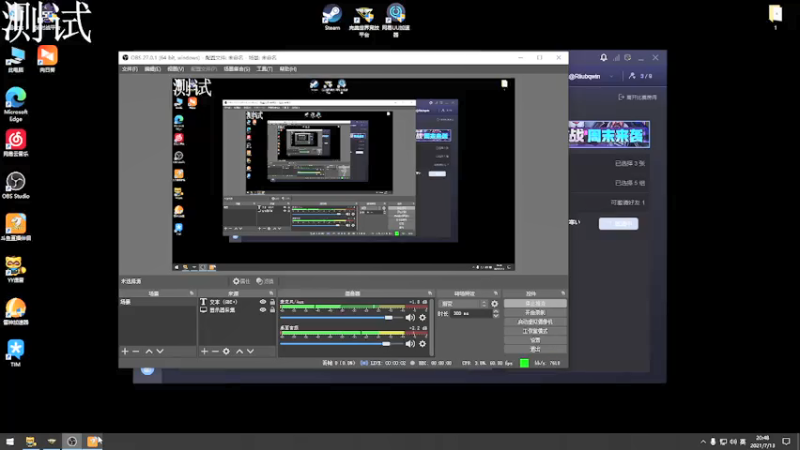Remove the selected scene with the minus icon
This screenshot has height=450, width=800.
(x=136, y=351)
